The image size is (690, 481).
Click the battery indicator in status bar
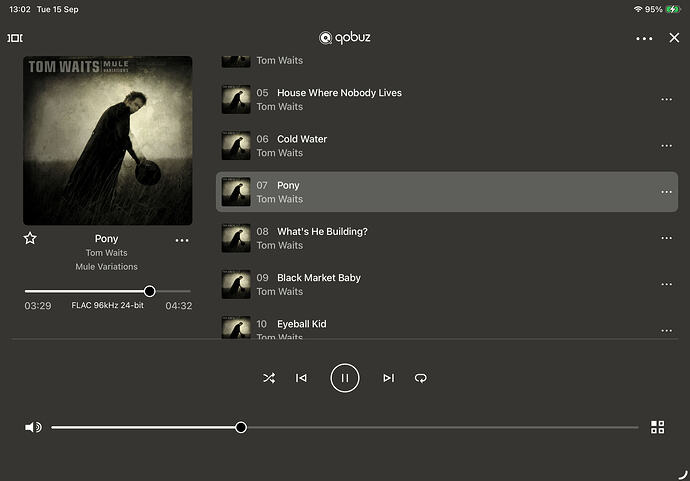673,9
